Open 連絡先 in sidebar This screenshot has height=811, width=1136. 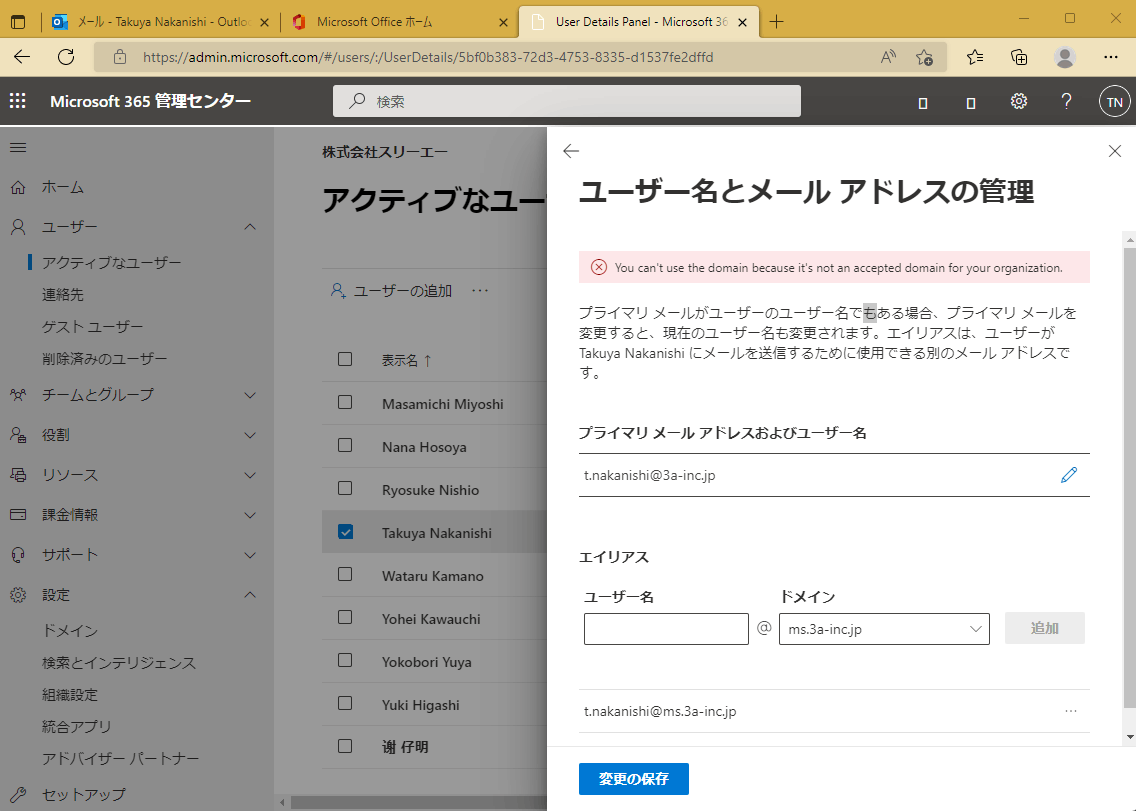(x=62, y=294)
